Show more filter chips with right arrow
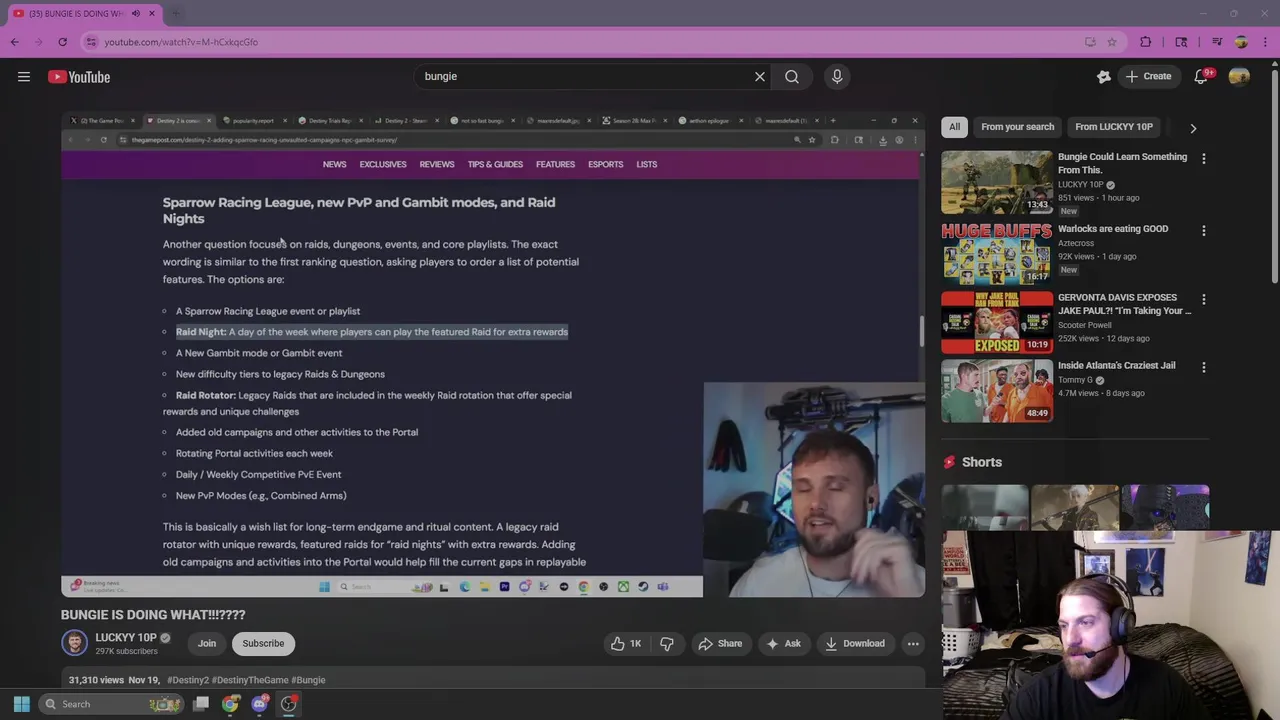Image resolution: width=1280 pixels, height=720 pixels. coord(1192,128)
